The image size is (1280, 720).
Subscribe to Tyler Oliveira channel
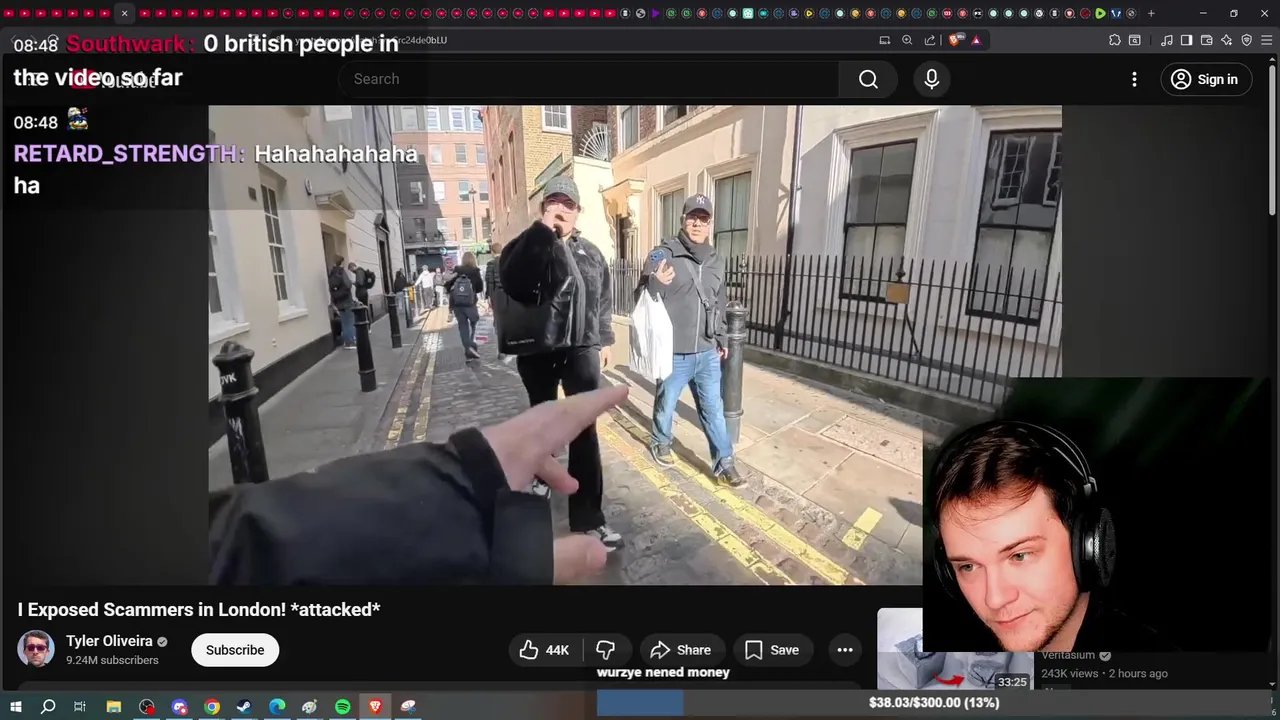click(235, 650)
